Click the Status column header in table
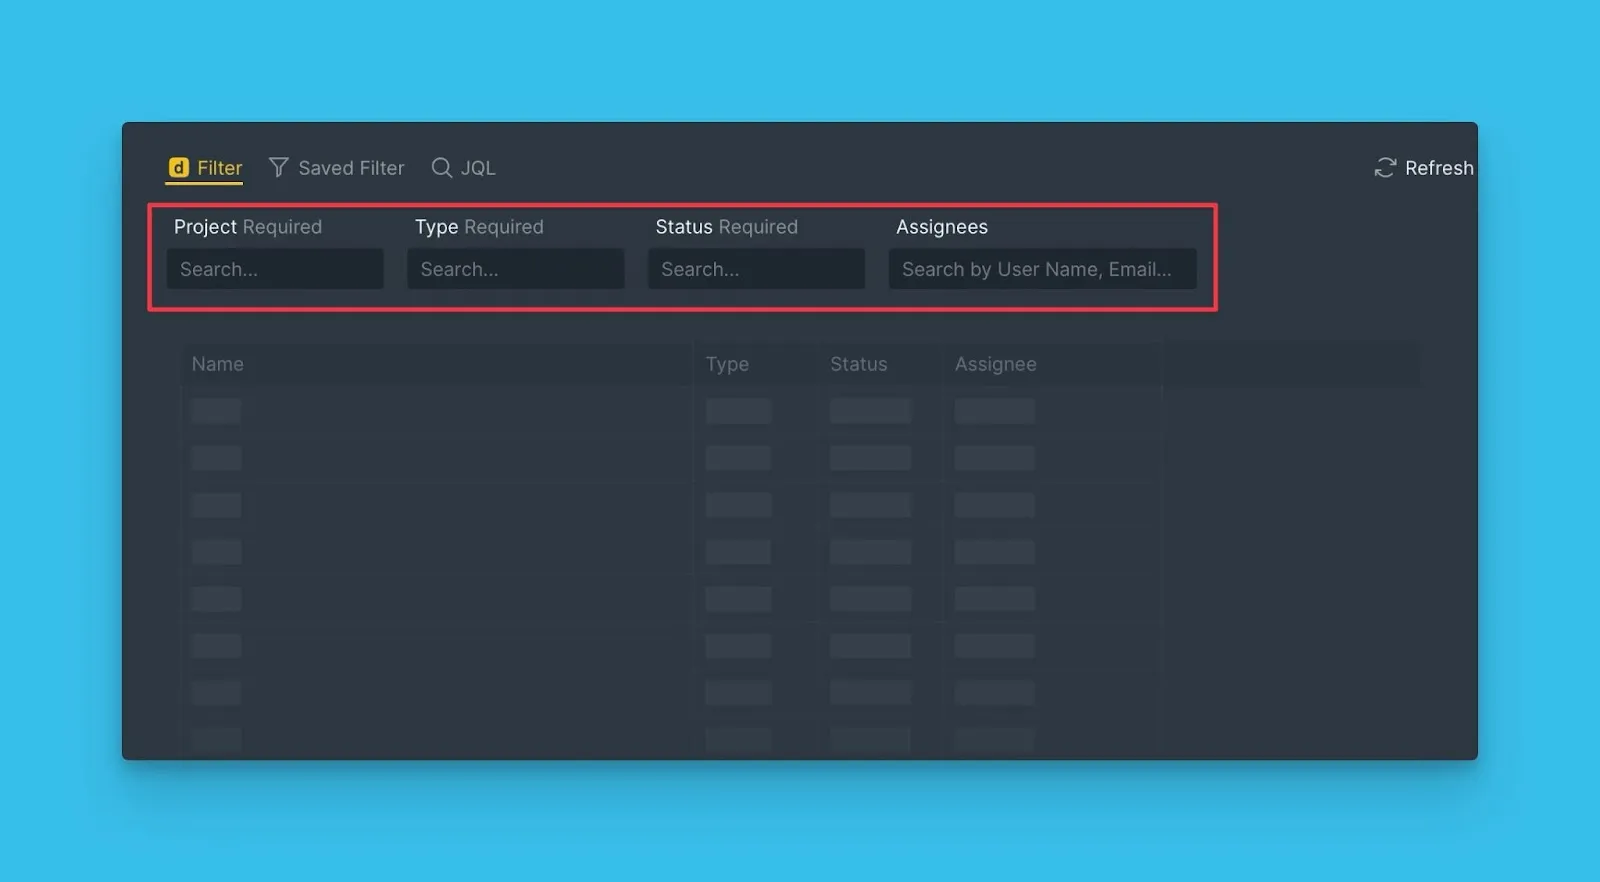Screen dimensions: 1600x882 [858, 364]
